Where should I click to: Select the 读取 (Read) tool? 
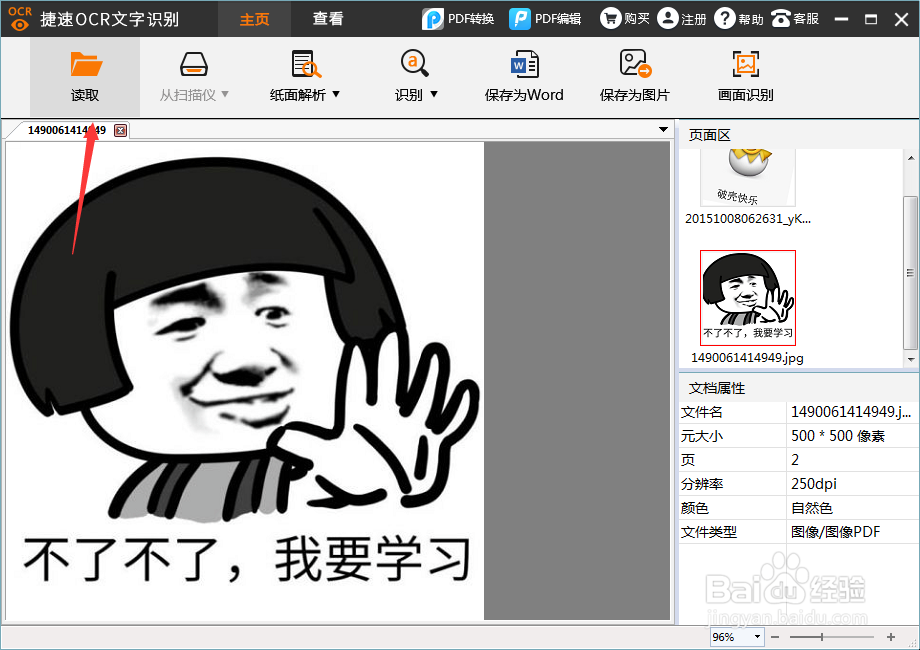pos(86,77)
